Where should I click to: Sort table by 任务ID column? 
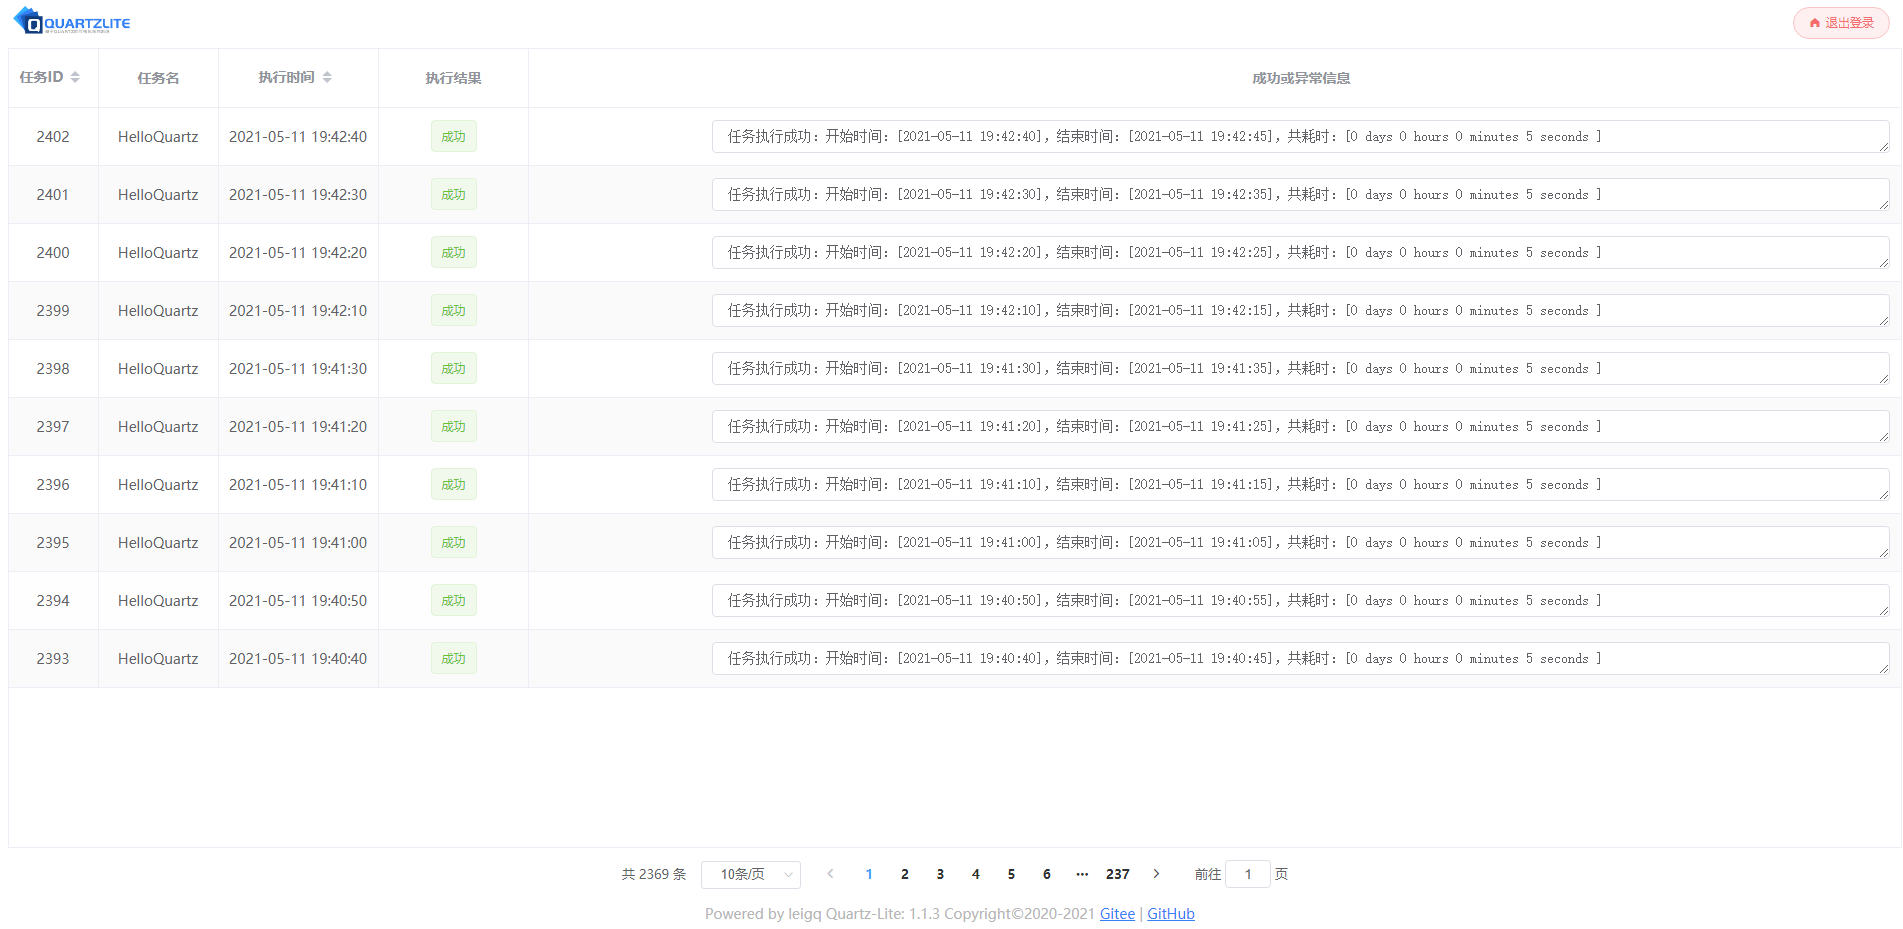[x=75, y=77]
